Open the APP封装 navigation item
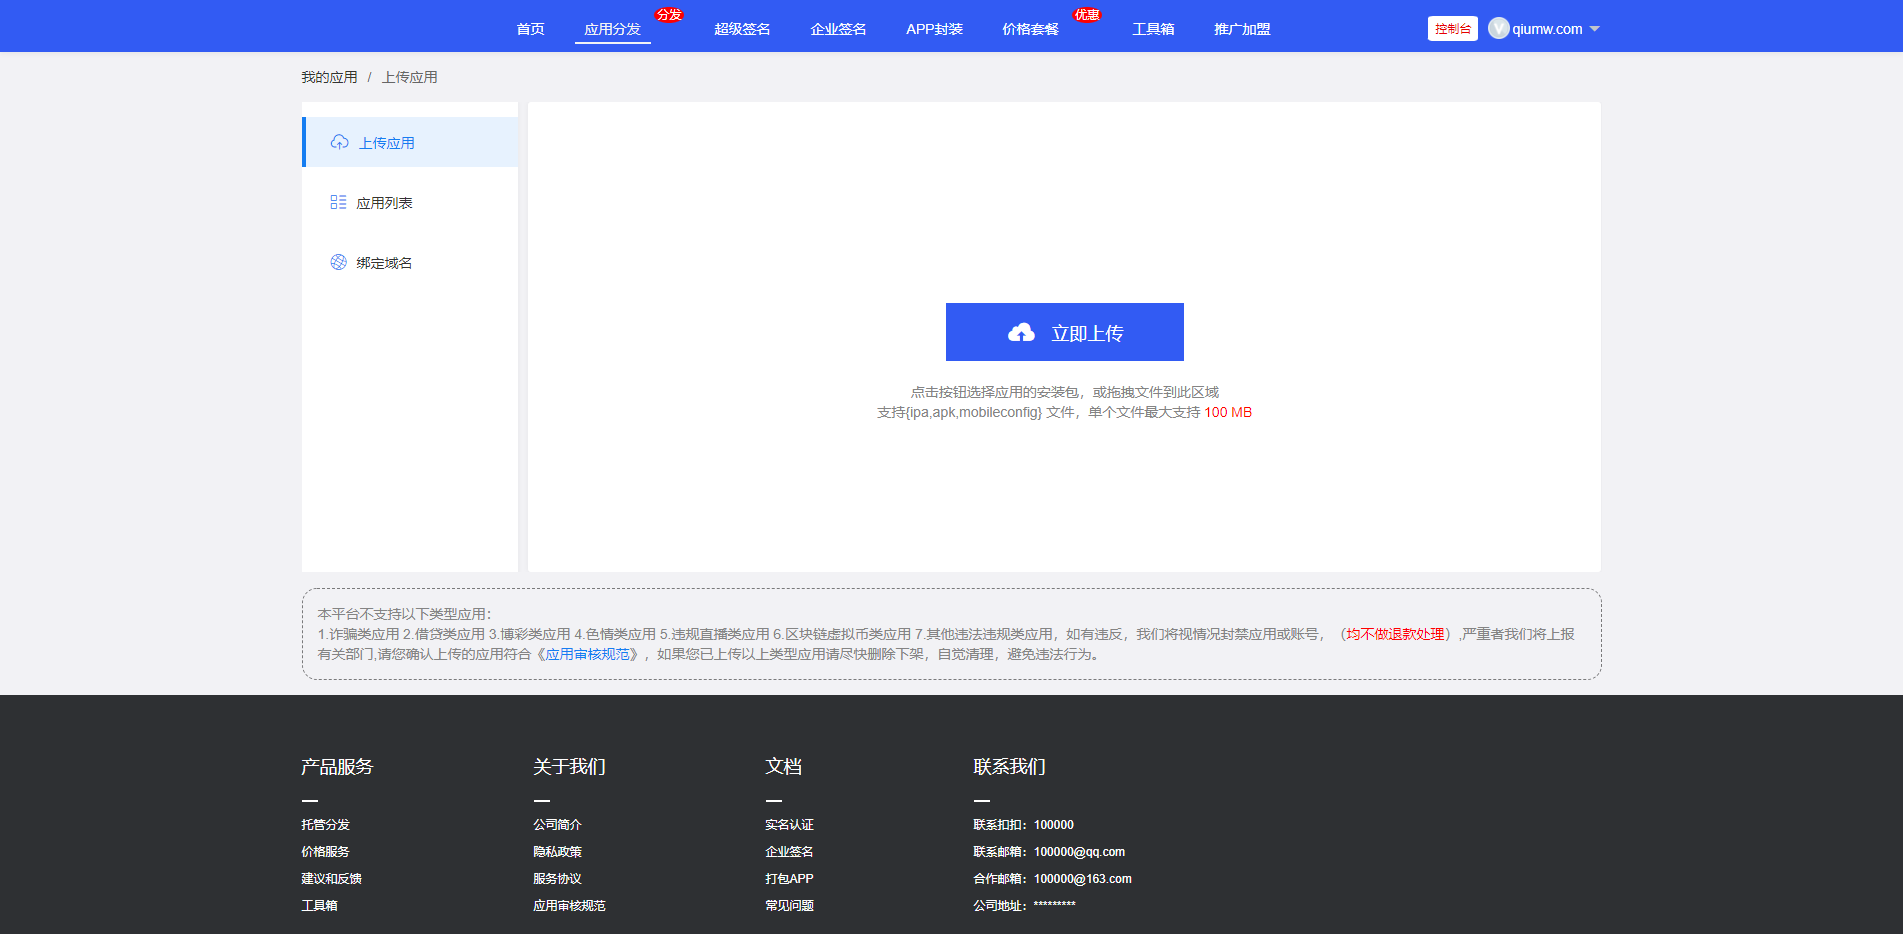The image size is (1903, 934). pos(934,29)
